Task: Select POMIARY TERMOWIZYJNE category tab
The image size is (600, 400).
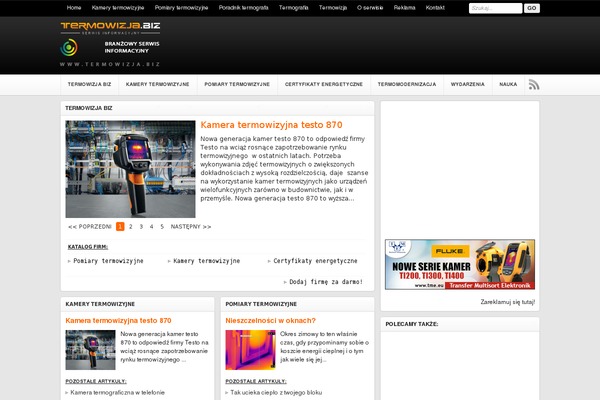Action: (x=237, y=84)
